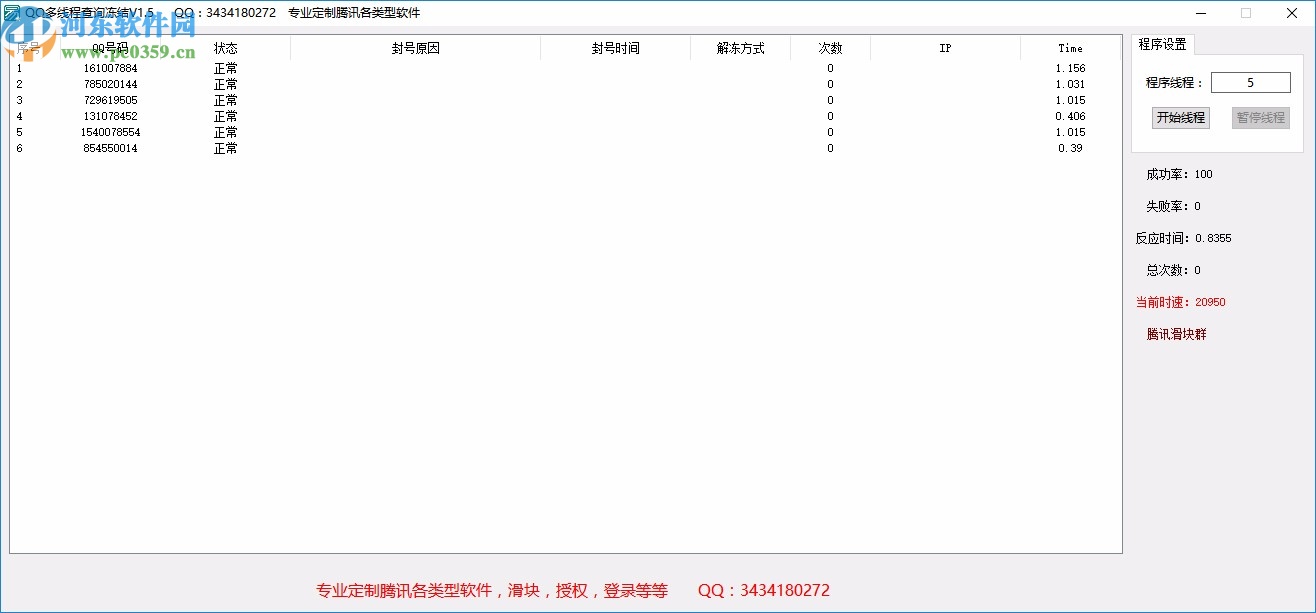Click the 封号原因 column header
The height and width of the screenshot is (613, 1316).
point(414,47)
